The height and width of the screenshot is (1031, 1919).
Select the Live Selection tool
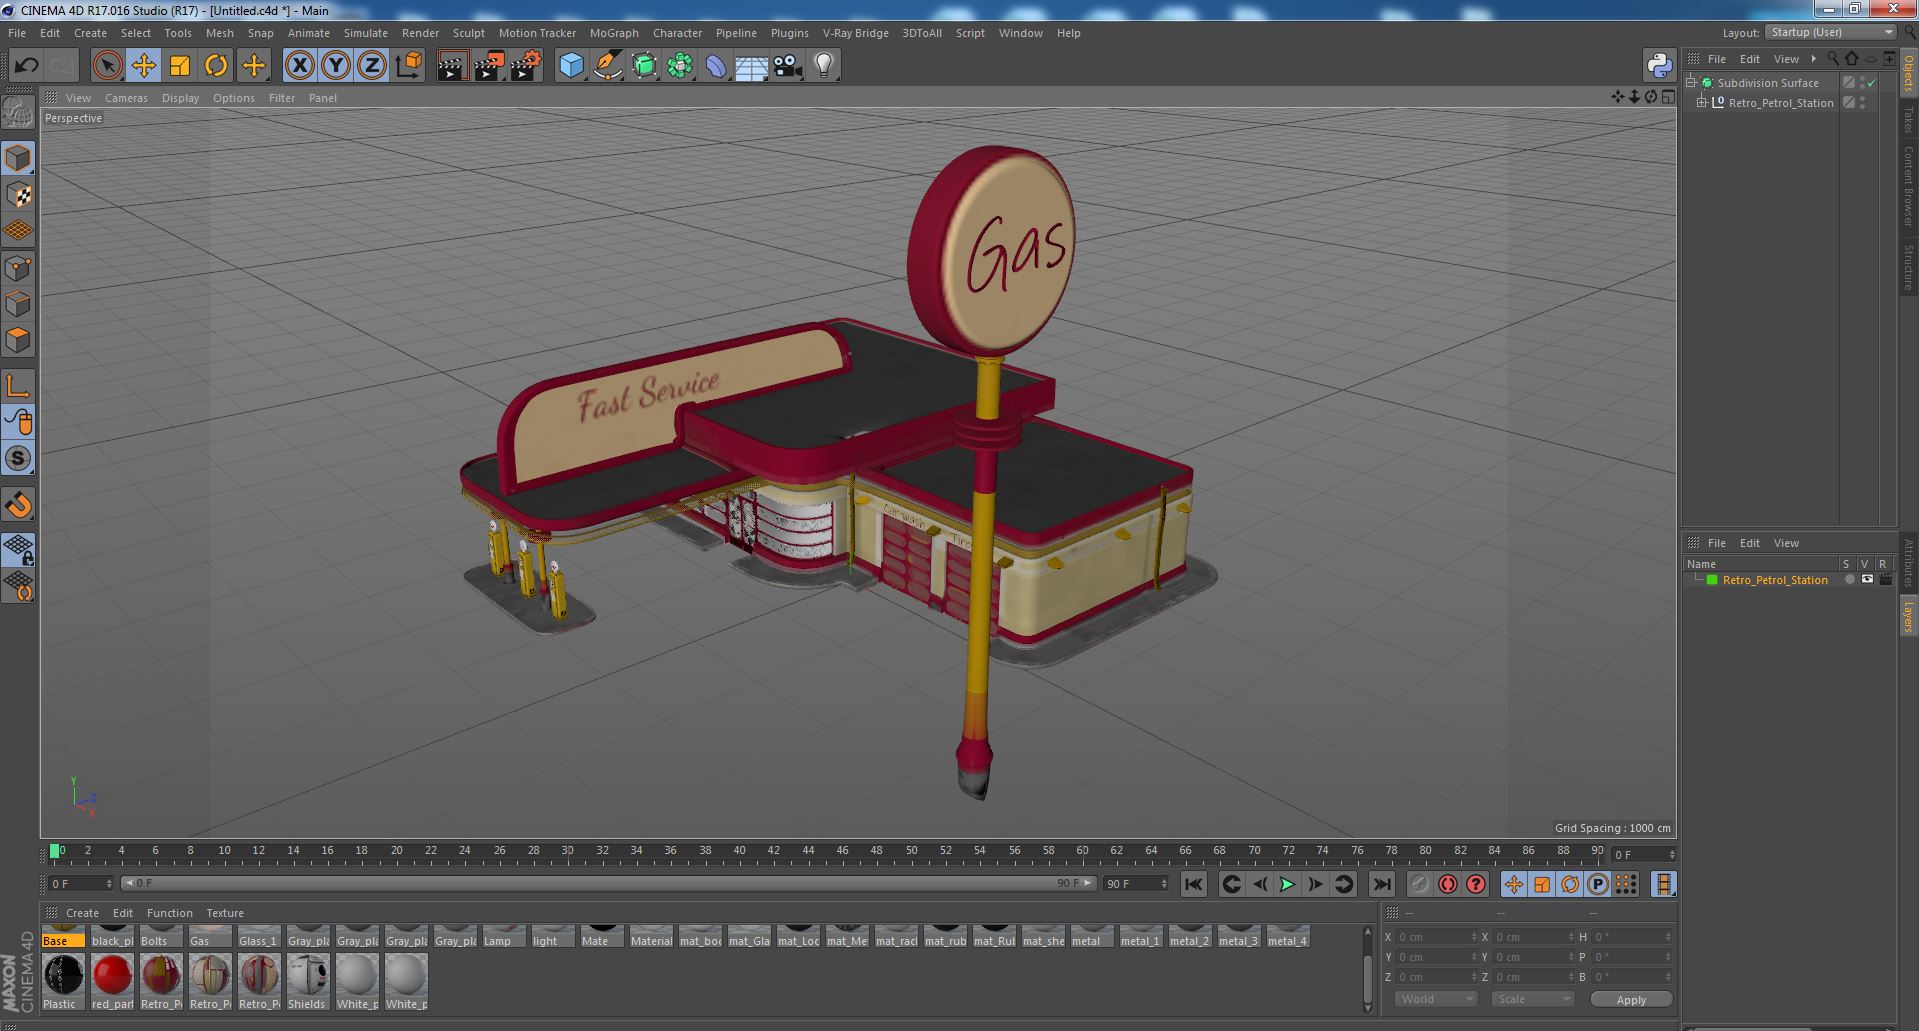107,66
